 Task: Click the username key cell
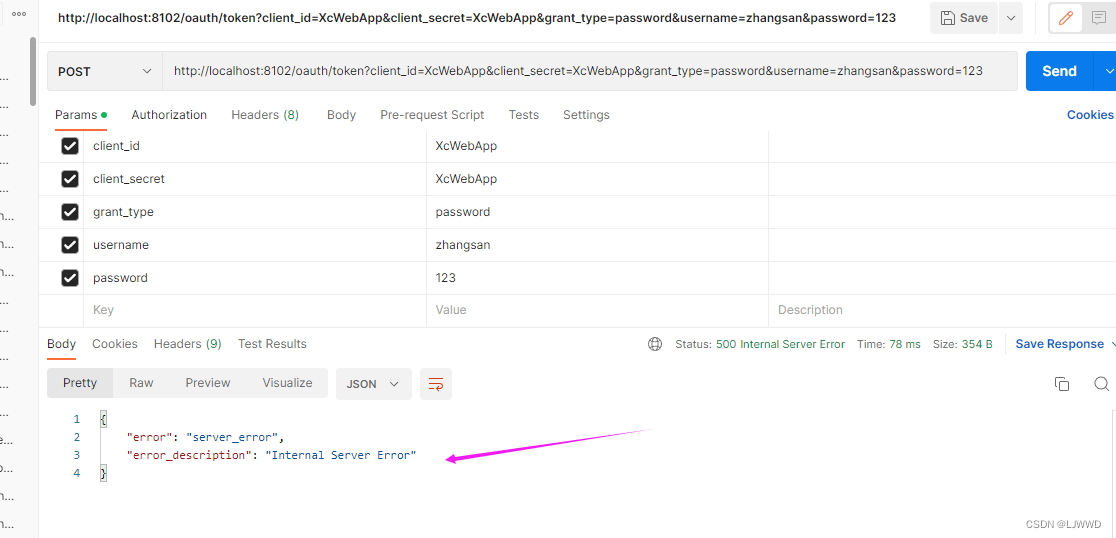pyautogui.click(x=255, y=245)
